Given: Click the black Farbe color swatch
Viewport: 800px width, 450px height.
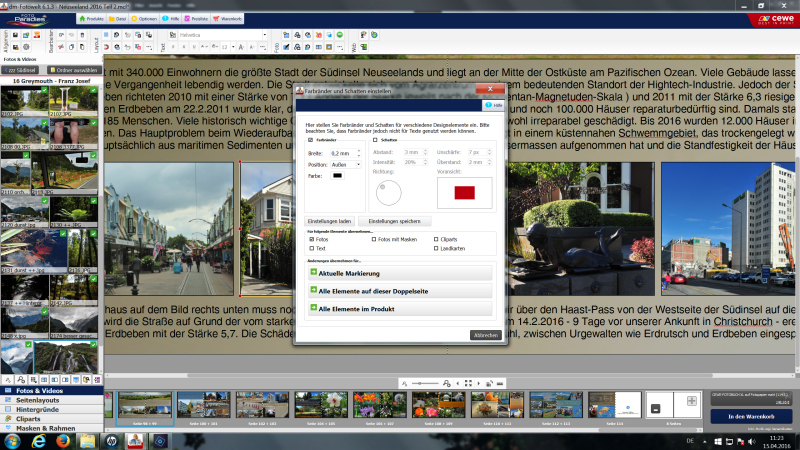Looking at the screenshot, I should pos(337,176).
